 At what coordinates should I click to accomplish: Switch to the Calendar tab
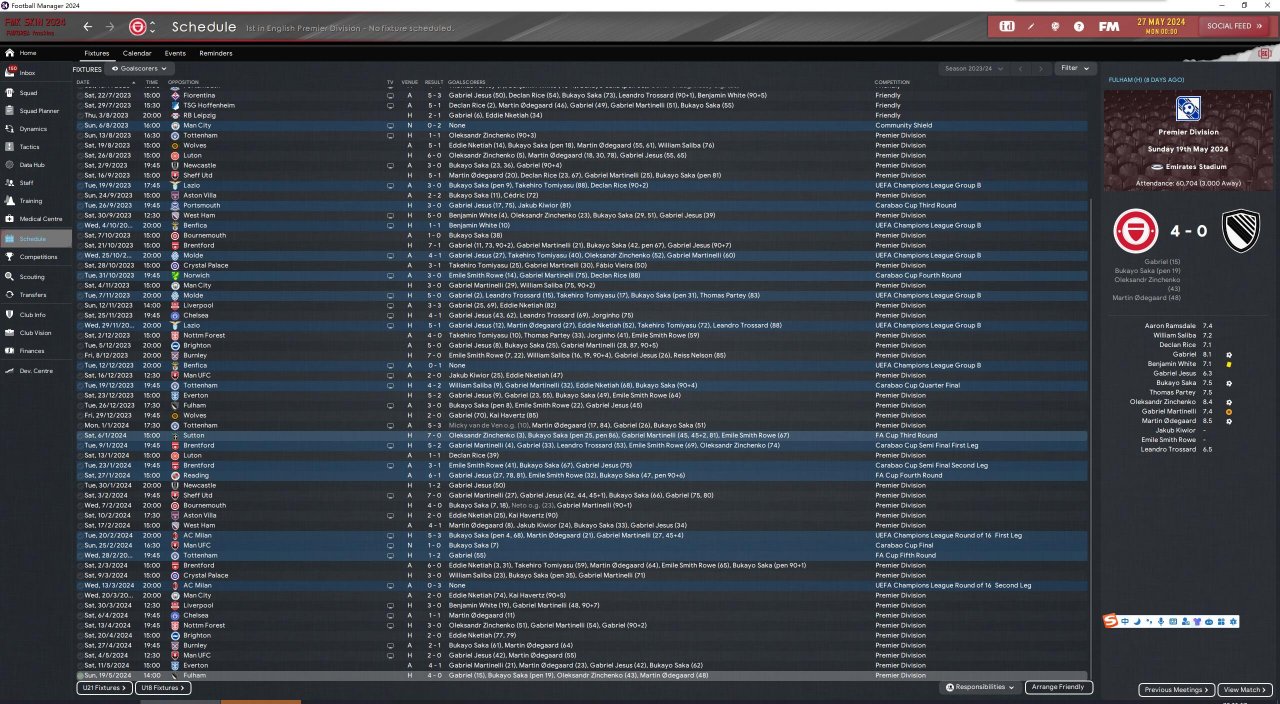(137, 53)
